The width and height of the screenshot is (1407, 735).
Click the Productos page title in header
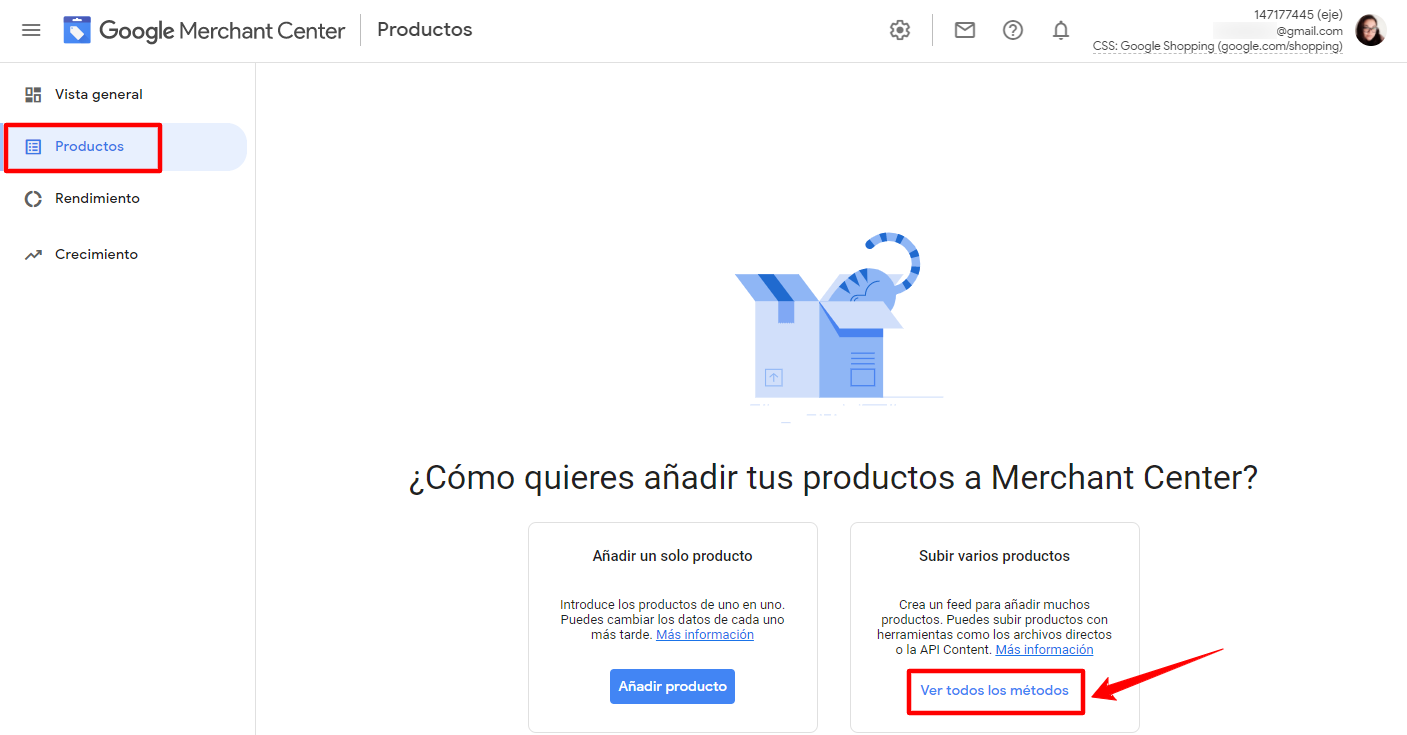click(x=425, y=30)
